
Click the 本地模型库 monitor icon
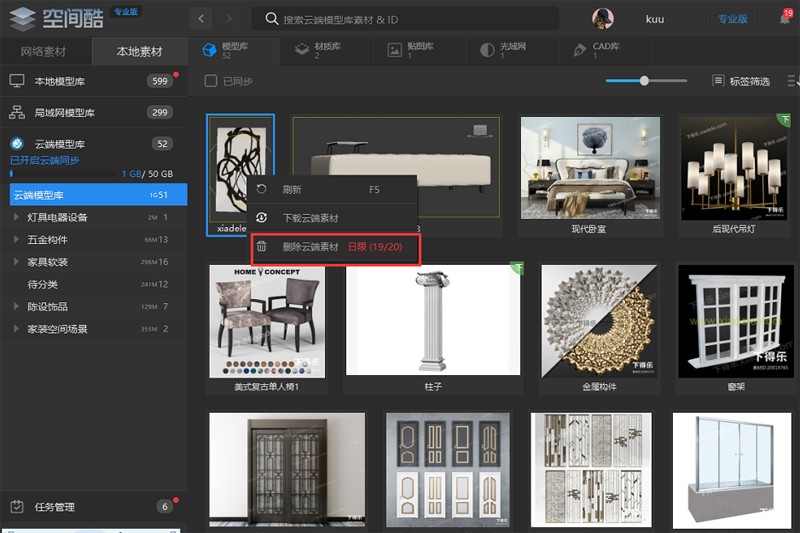(17, 81)
